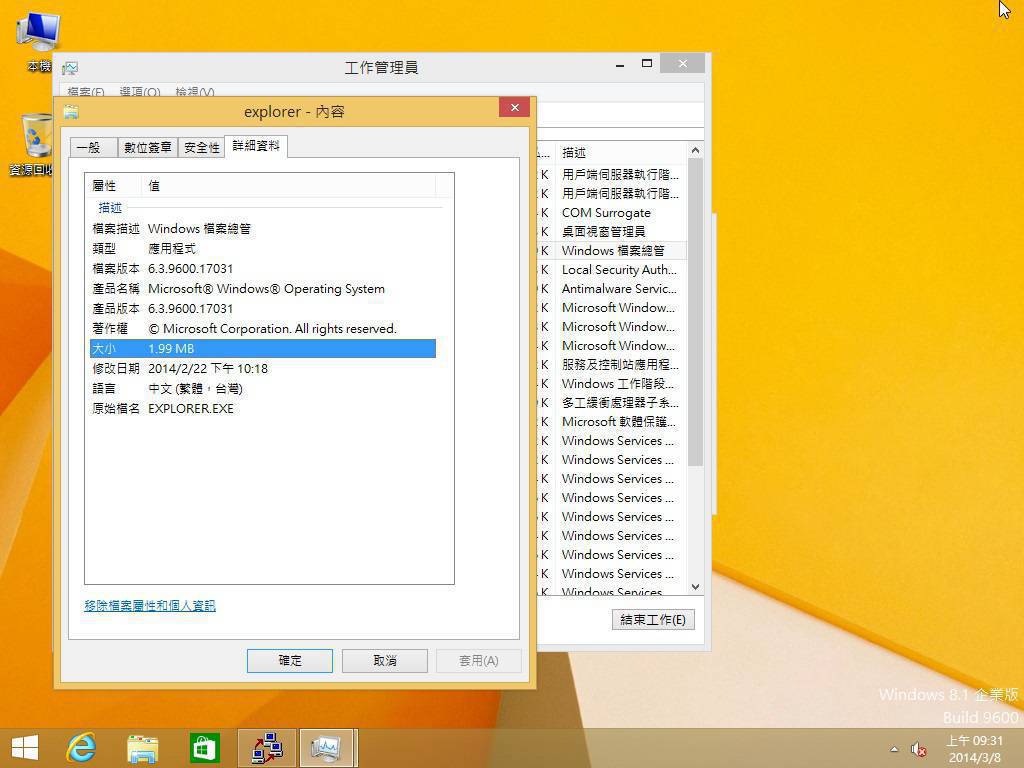Select the Local Security Auth... process row
This screenshot has height=768, width=1024.
tap(613, 270)
